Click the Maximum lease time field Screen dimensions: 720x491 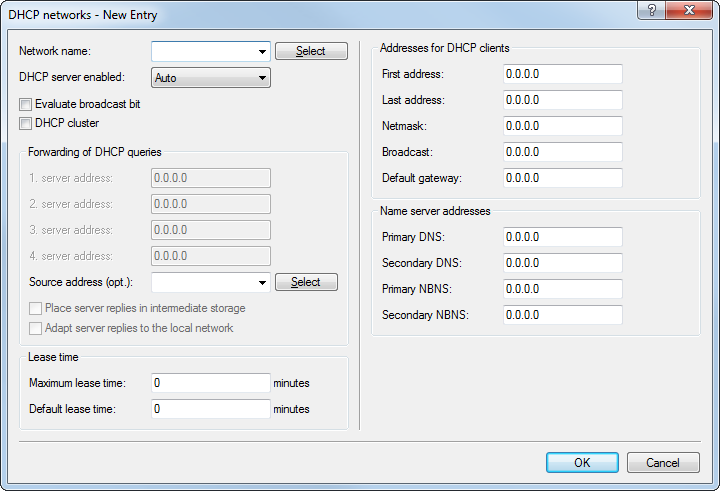click(210, 383)
